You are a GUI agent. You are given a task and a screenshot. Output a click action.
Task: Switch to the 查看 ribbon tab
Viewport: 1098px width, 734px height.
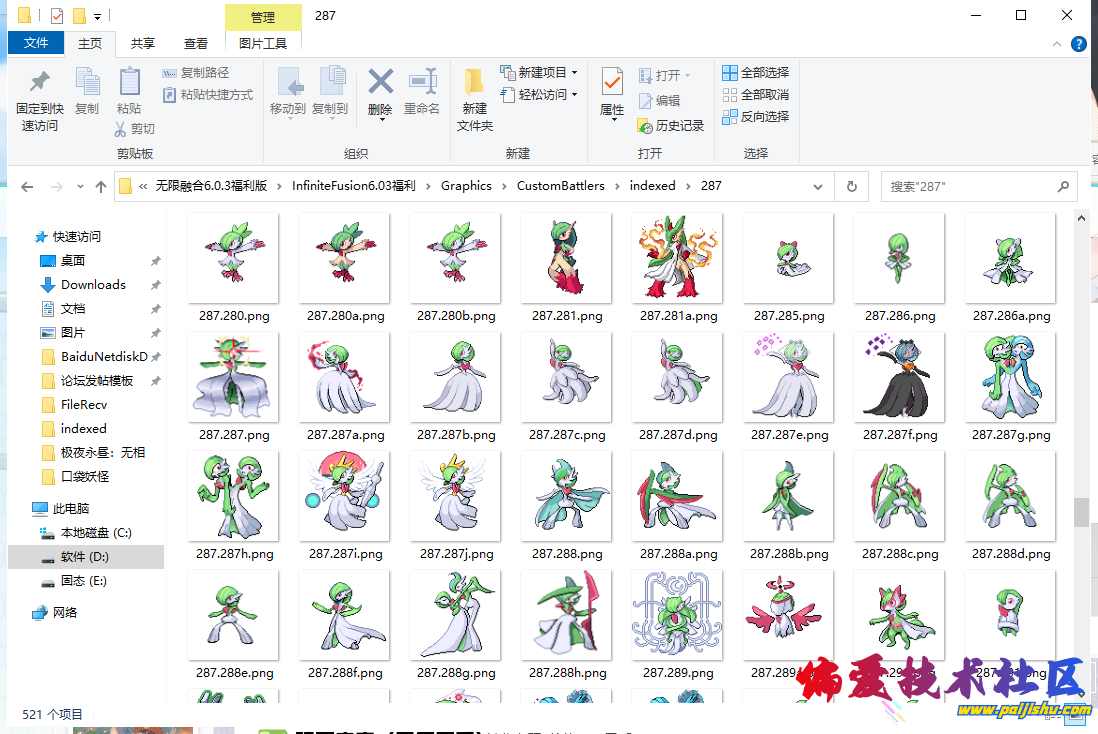tap(196, 44)
